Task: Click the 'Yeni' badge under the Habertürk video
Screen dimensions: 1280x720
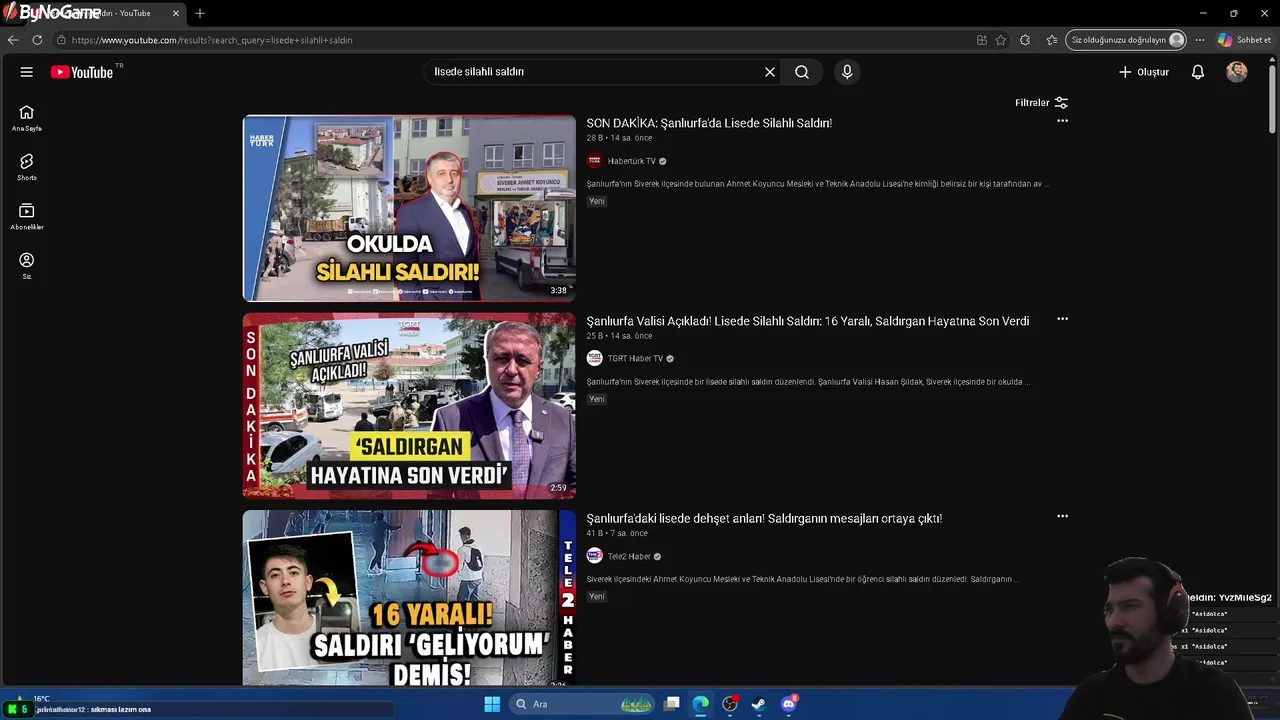Action: (x=597, y=201)
